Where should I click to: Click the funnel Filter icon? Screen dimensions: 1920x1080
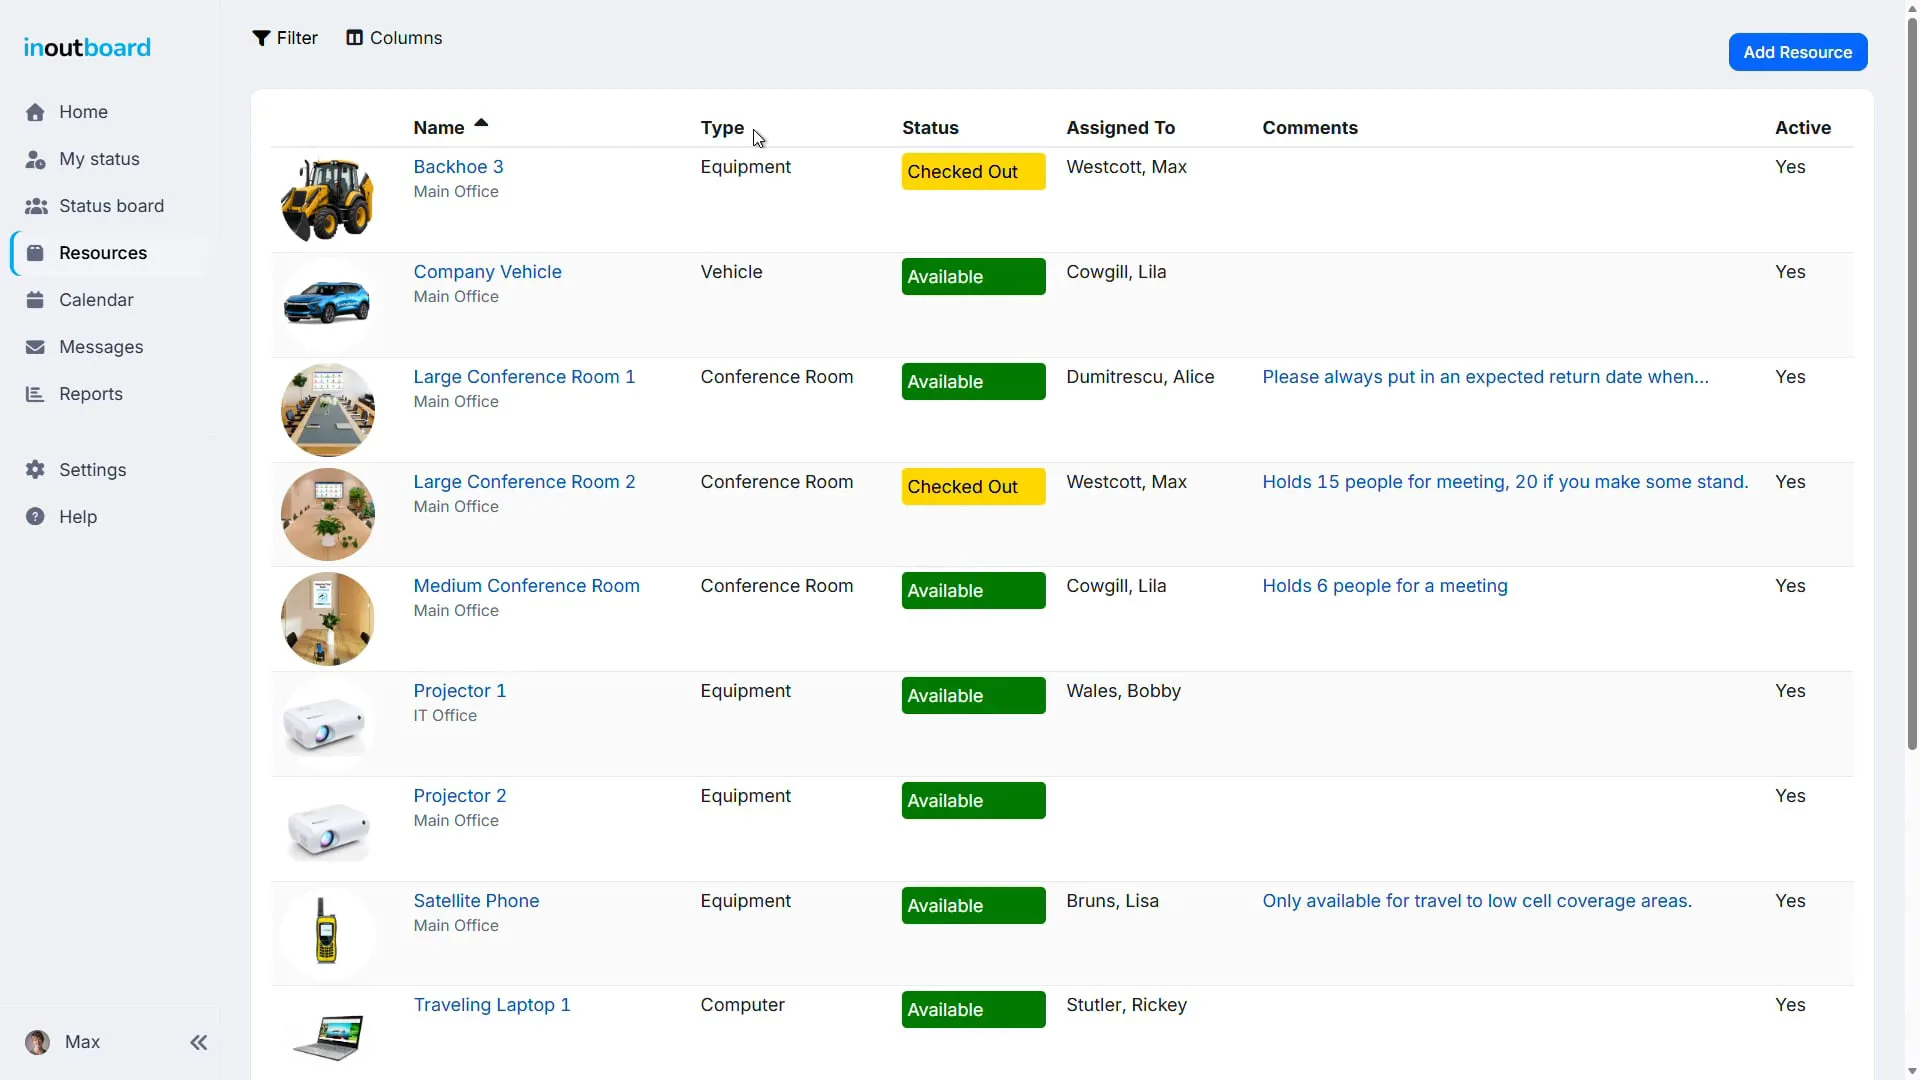261,38
